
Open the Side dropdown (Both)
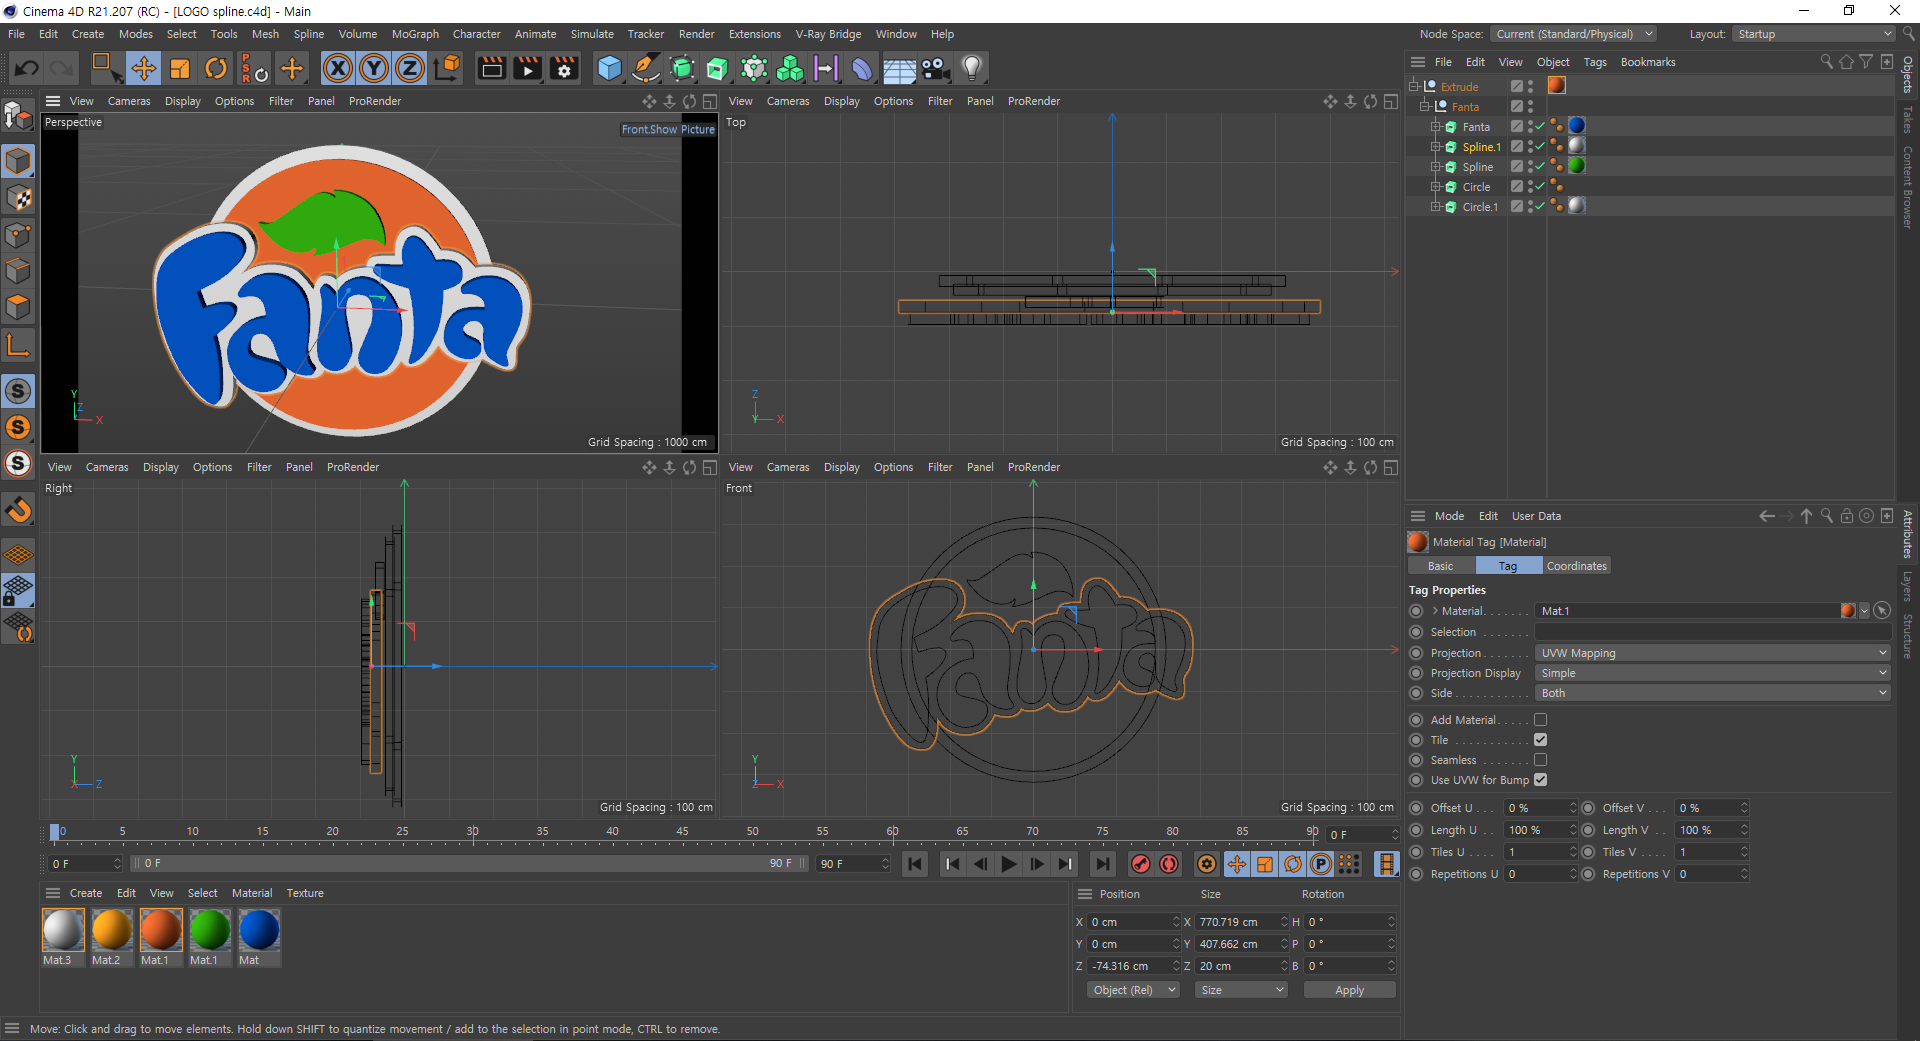pyautogui.click(x=1713, y=693)
